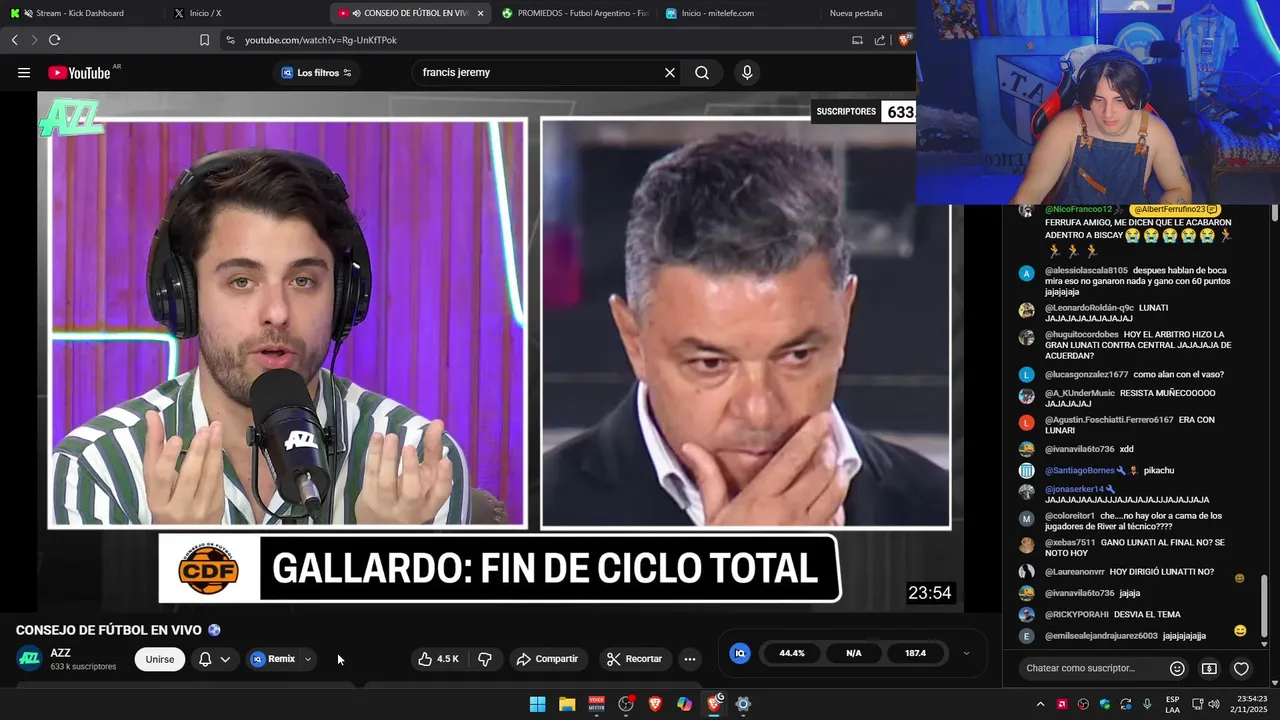Switch the ESP LAA input language

(x=1172, y=704)
